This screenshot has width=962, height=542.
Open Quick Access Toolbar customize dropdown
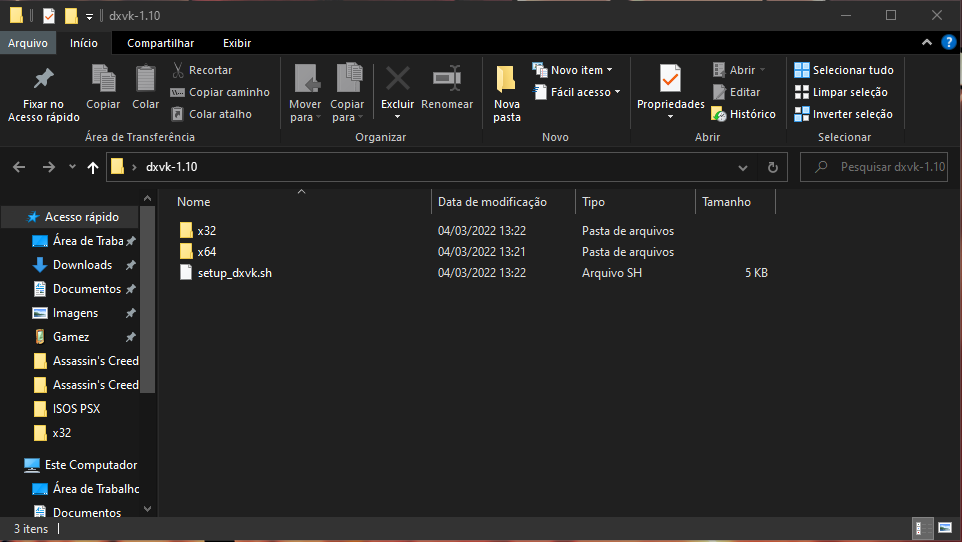click(90, 17)
